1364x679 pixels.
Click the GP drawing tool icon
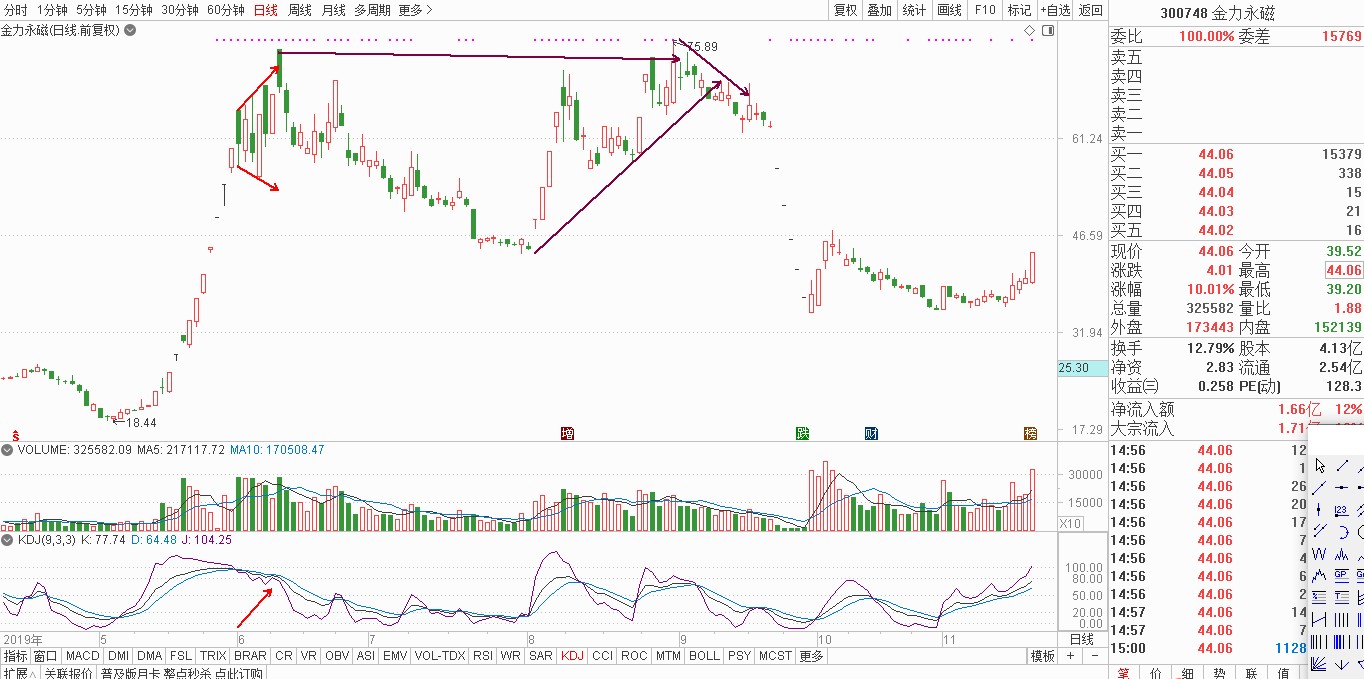(x=1342, y=575)
